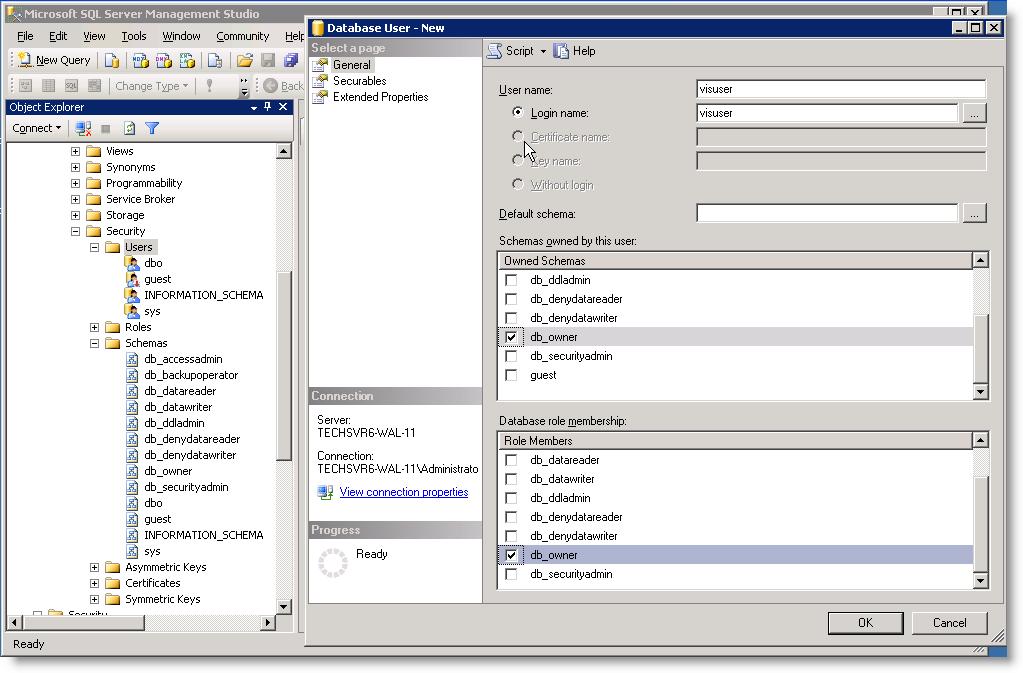Select the sys user under Users

pyautogui.click(x=152, y=311)
